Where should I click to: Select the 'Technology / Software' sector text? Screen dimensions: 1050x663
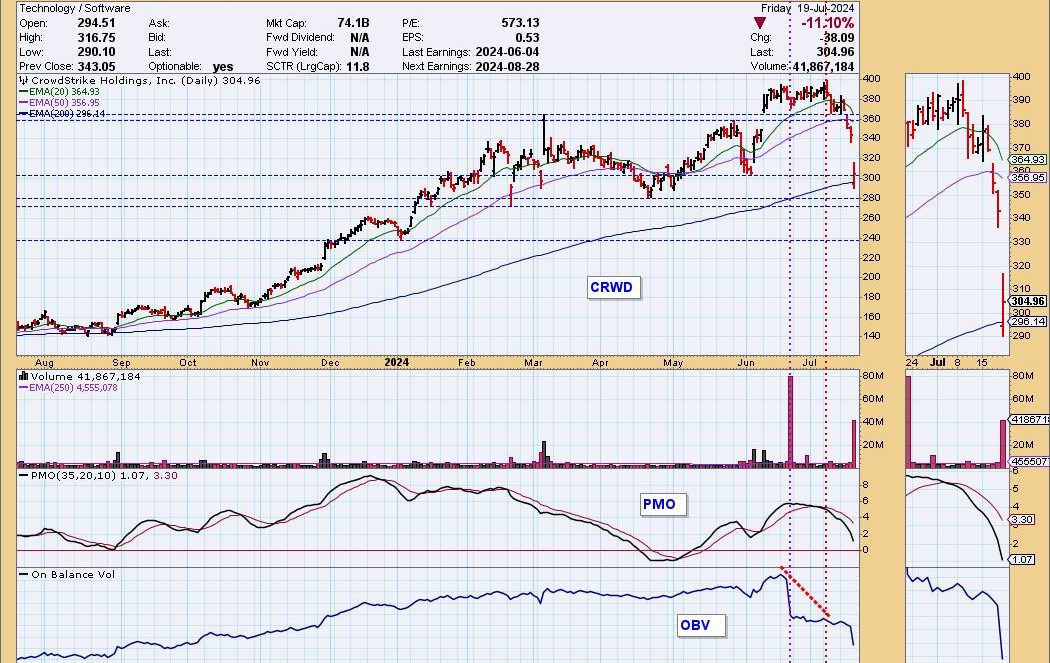pyautogui.click(x=74, y=8)
